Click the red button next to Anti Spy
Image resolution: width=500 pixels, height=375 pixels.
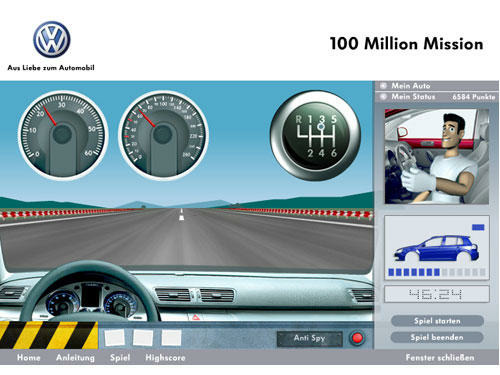click(x=357, y=338)
